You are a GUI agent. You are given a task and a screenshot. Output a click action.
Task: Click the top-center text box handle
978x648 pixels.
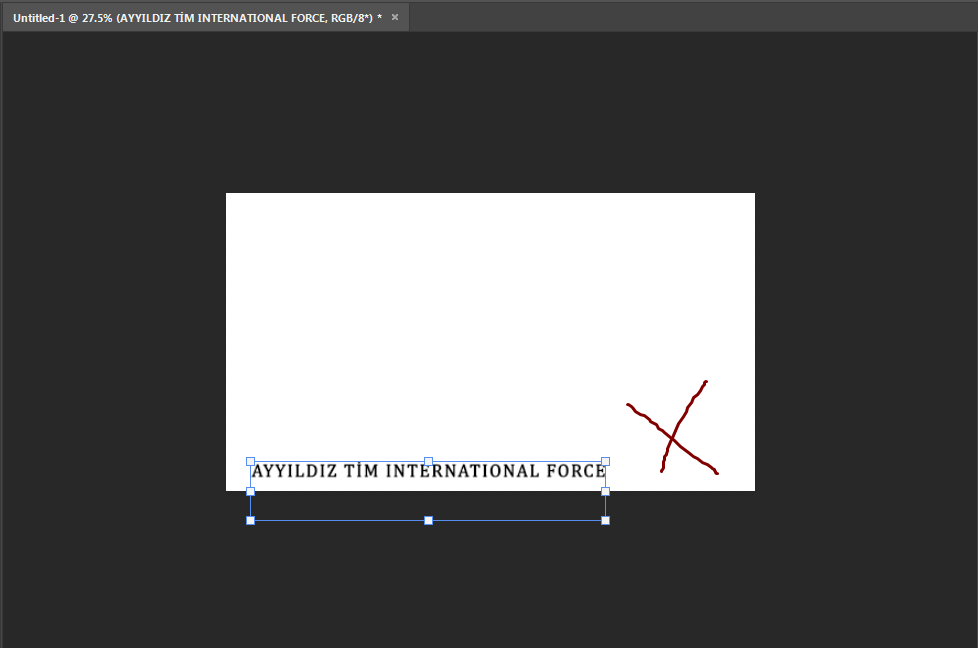(x=428, y=462)
